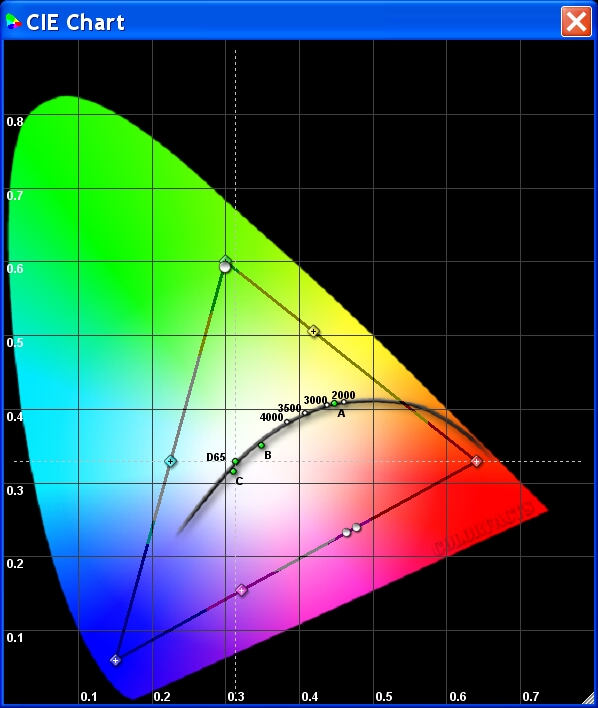This screenshot has width=598, height=708.
Task: Click the 3000K point on blackbody curve
Action: (x=327, y=405)
